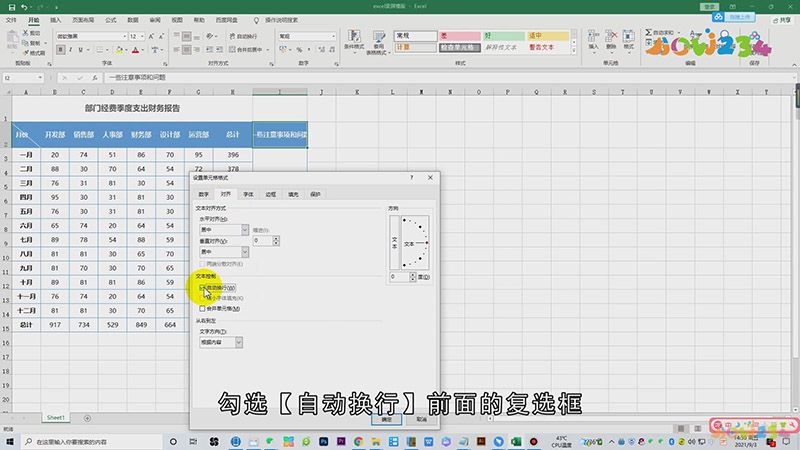Click Wrap Text button in ribbon
Screen dimensions: 800x450
(x=243, y=36)
